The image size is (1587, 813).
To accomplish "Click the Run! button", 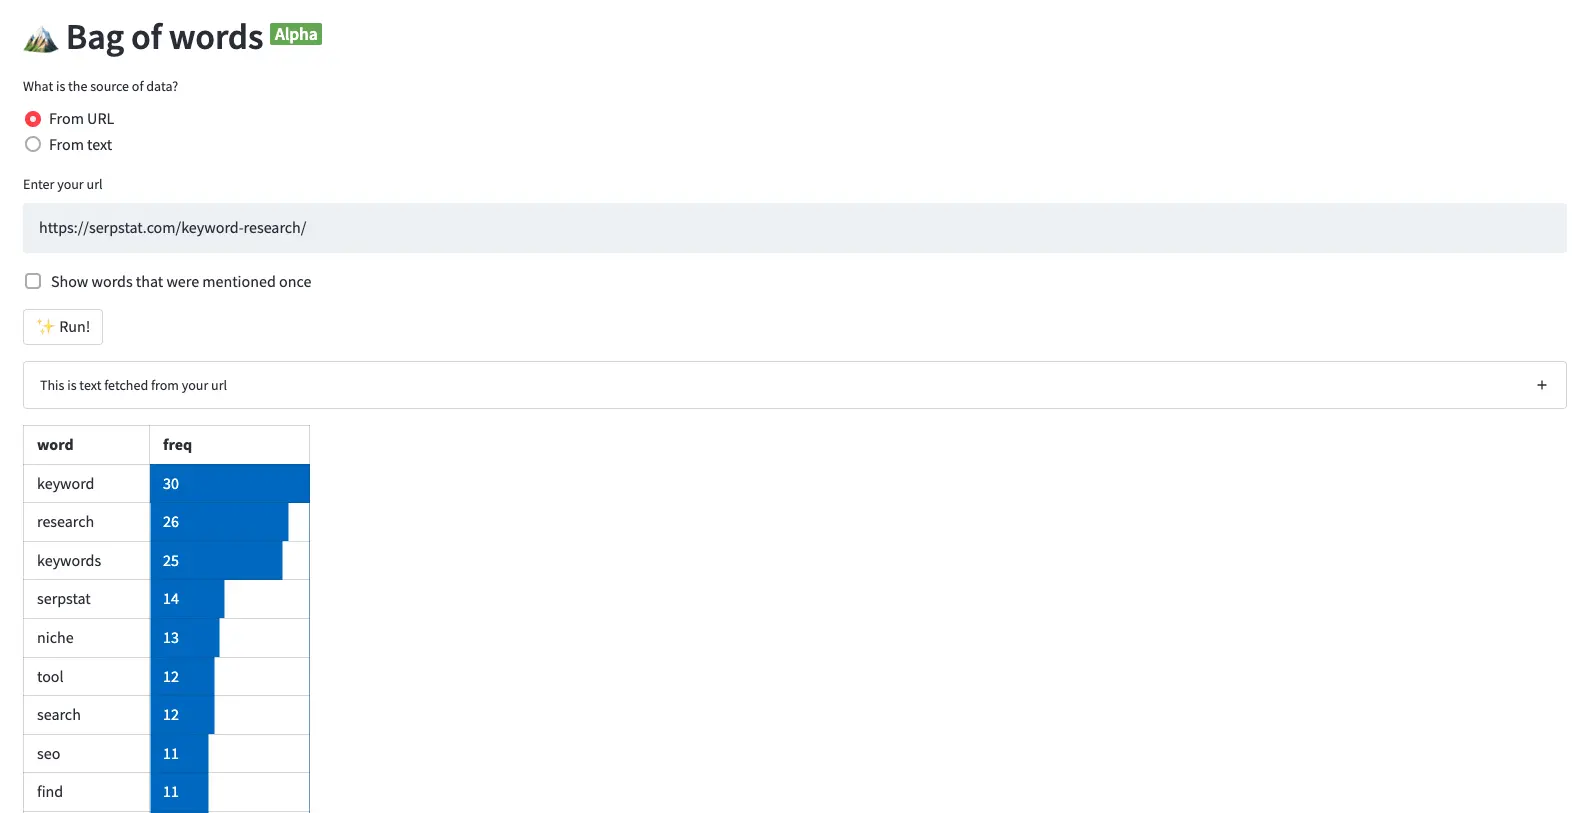I will pyautogui.click(x=63, y=327).
